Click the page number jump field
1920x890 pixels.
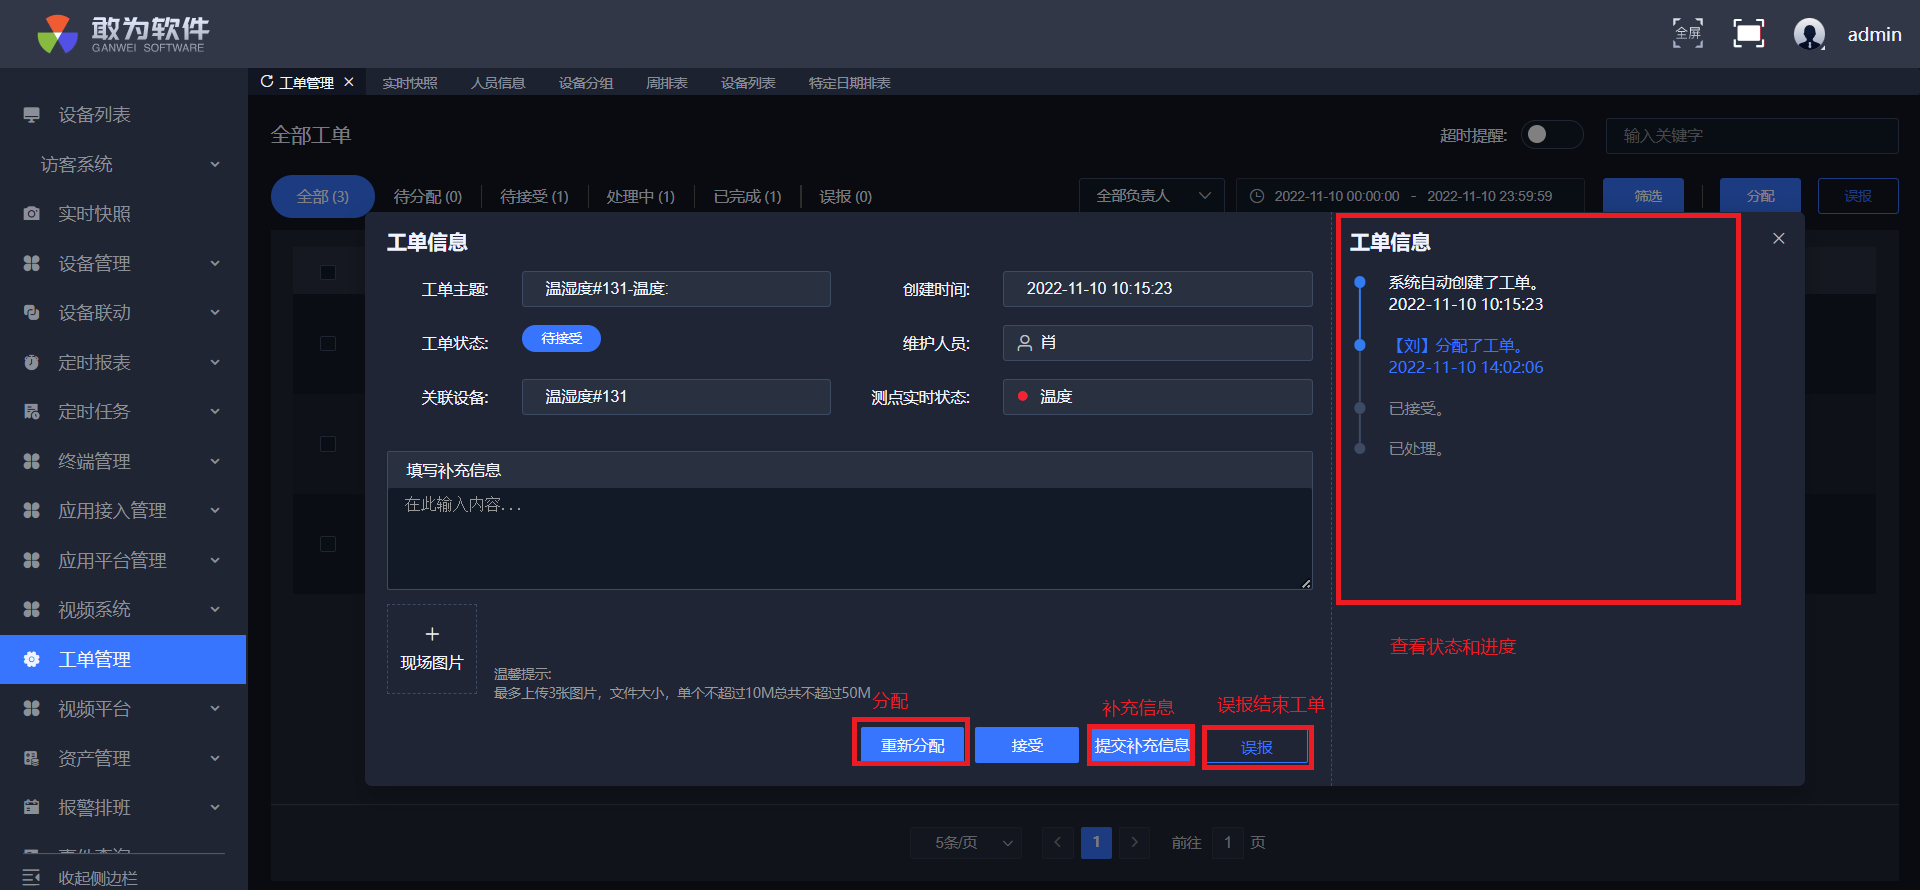tap(1228, 843)
